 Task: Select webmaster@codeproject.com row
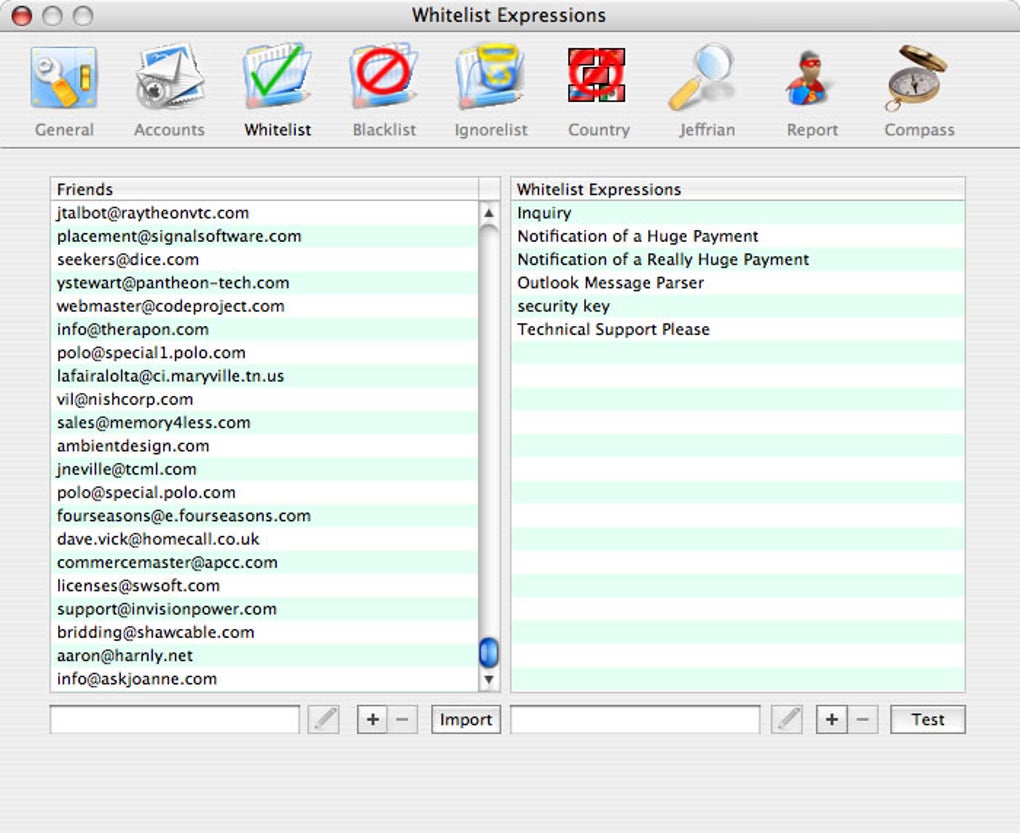click(x=264, y=306)
